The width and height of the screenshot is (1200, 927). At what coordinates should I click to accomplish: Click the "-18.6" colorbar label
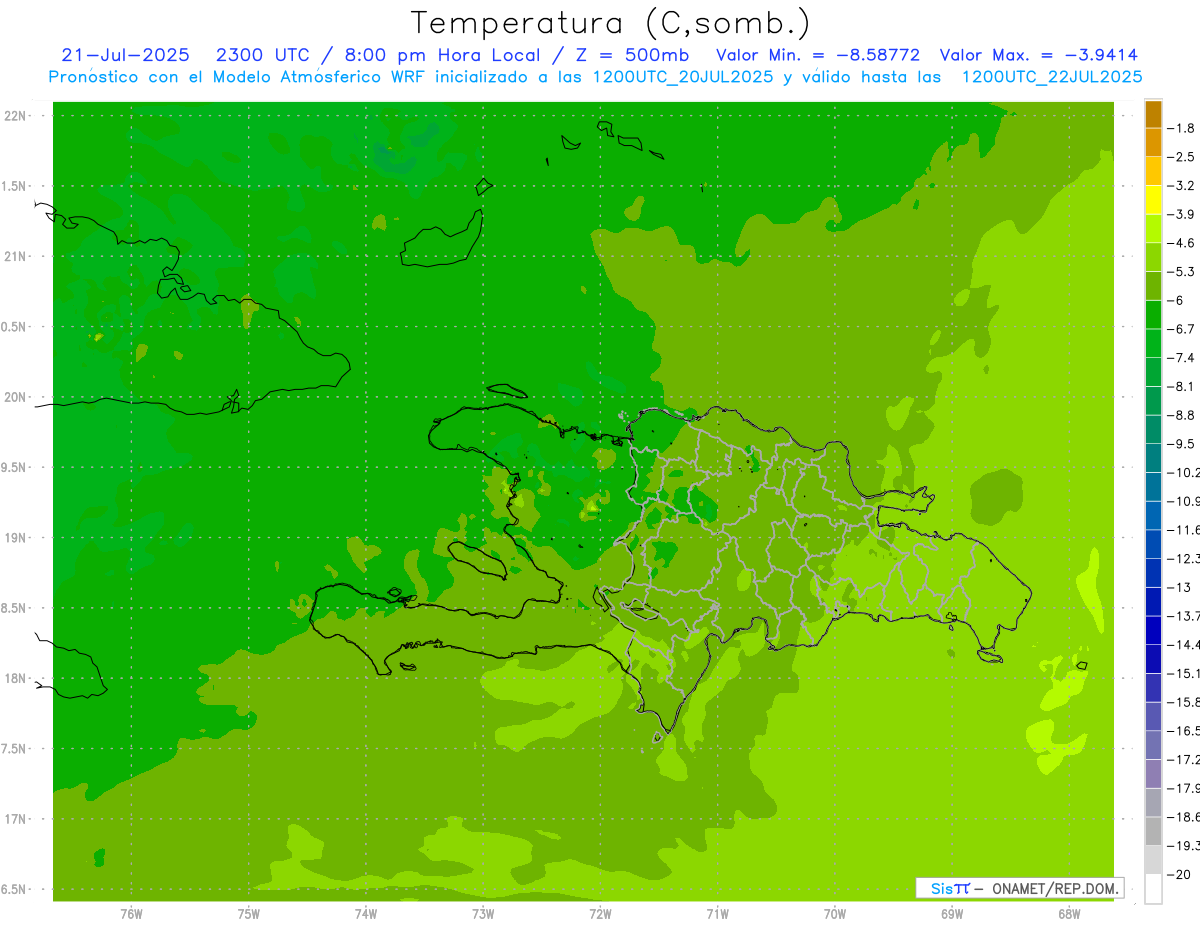point(1185,817)
